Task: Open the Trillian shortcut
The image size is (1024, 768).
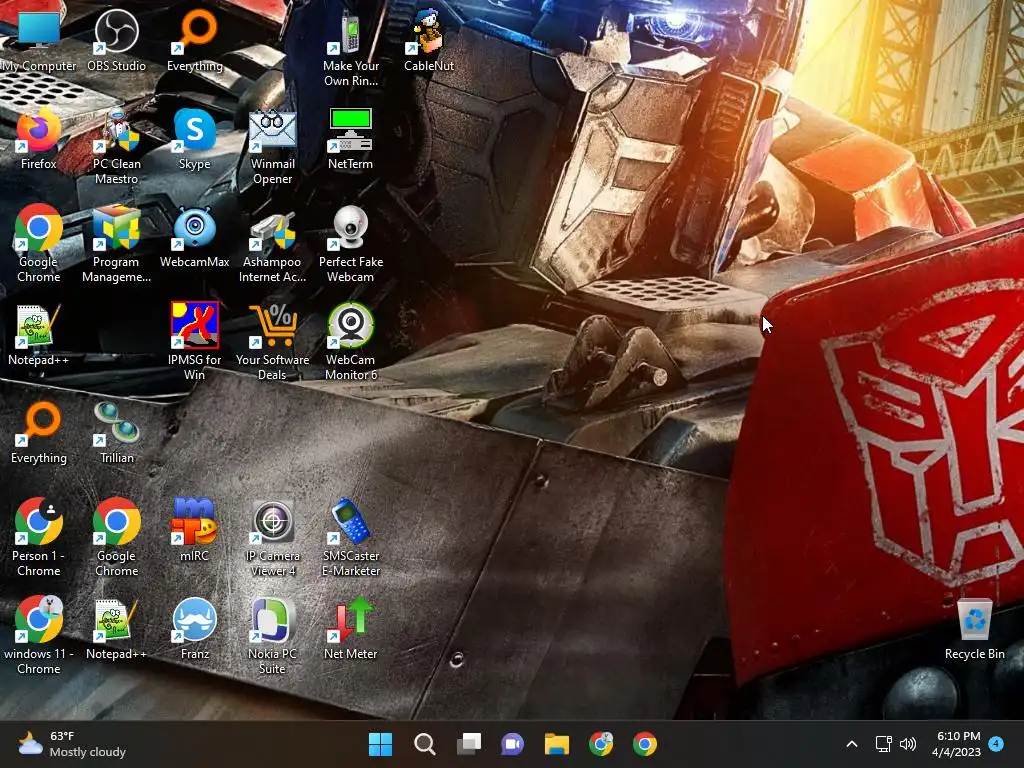Action: click(116, 432)
